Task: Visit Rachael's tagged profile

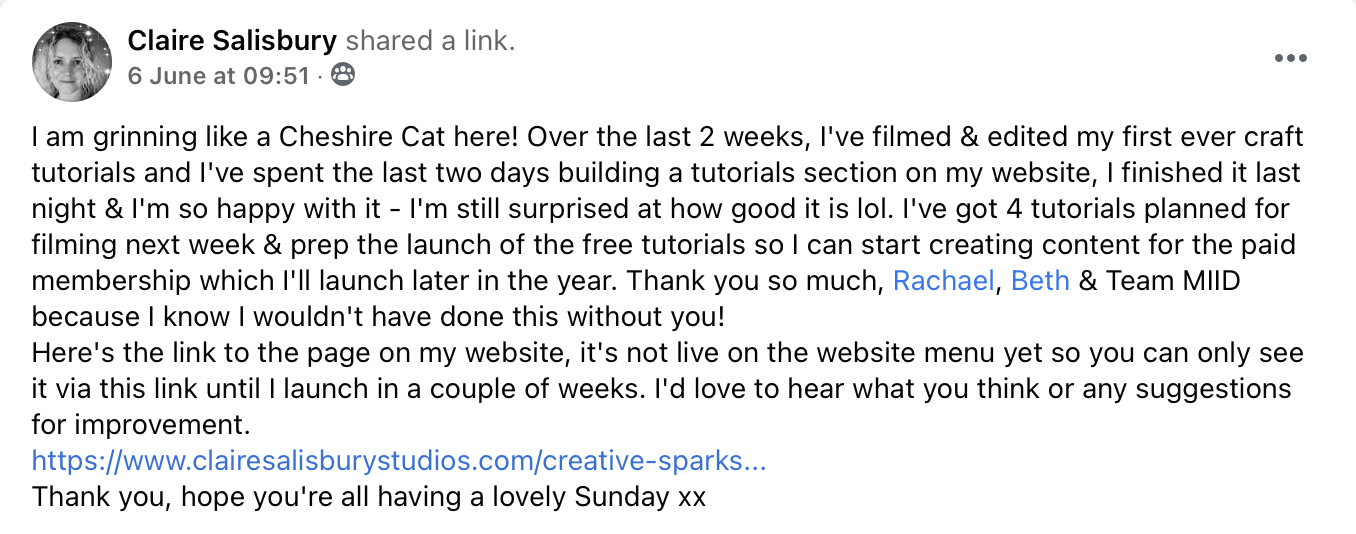Action: coord(943,281)
